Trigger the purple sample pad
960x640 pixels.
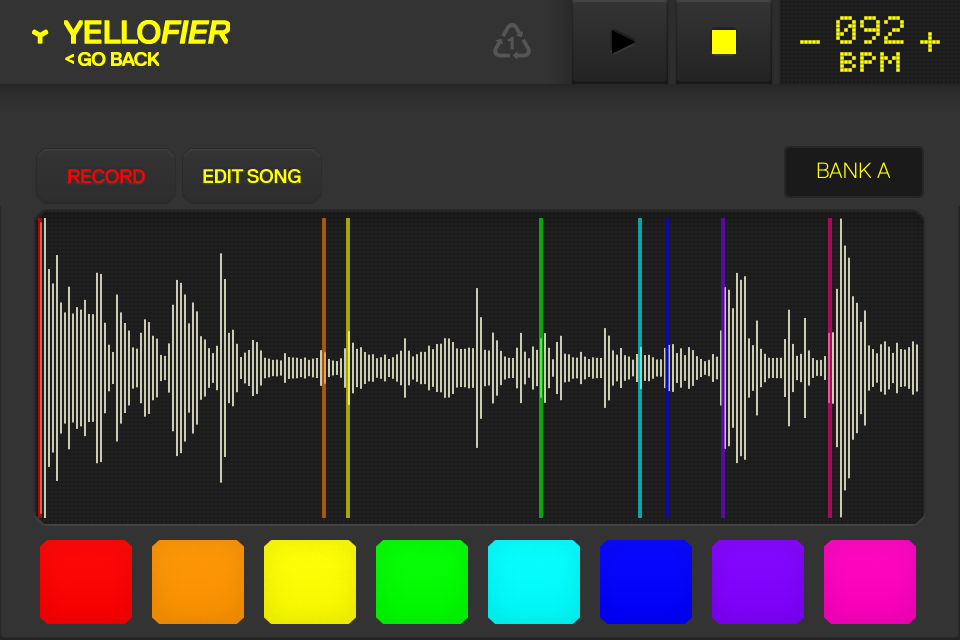(758, 581)
